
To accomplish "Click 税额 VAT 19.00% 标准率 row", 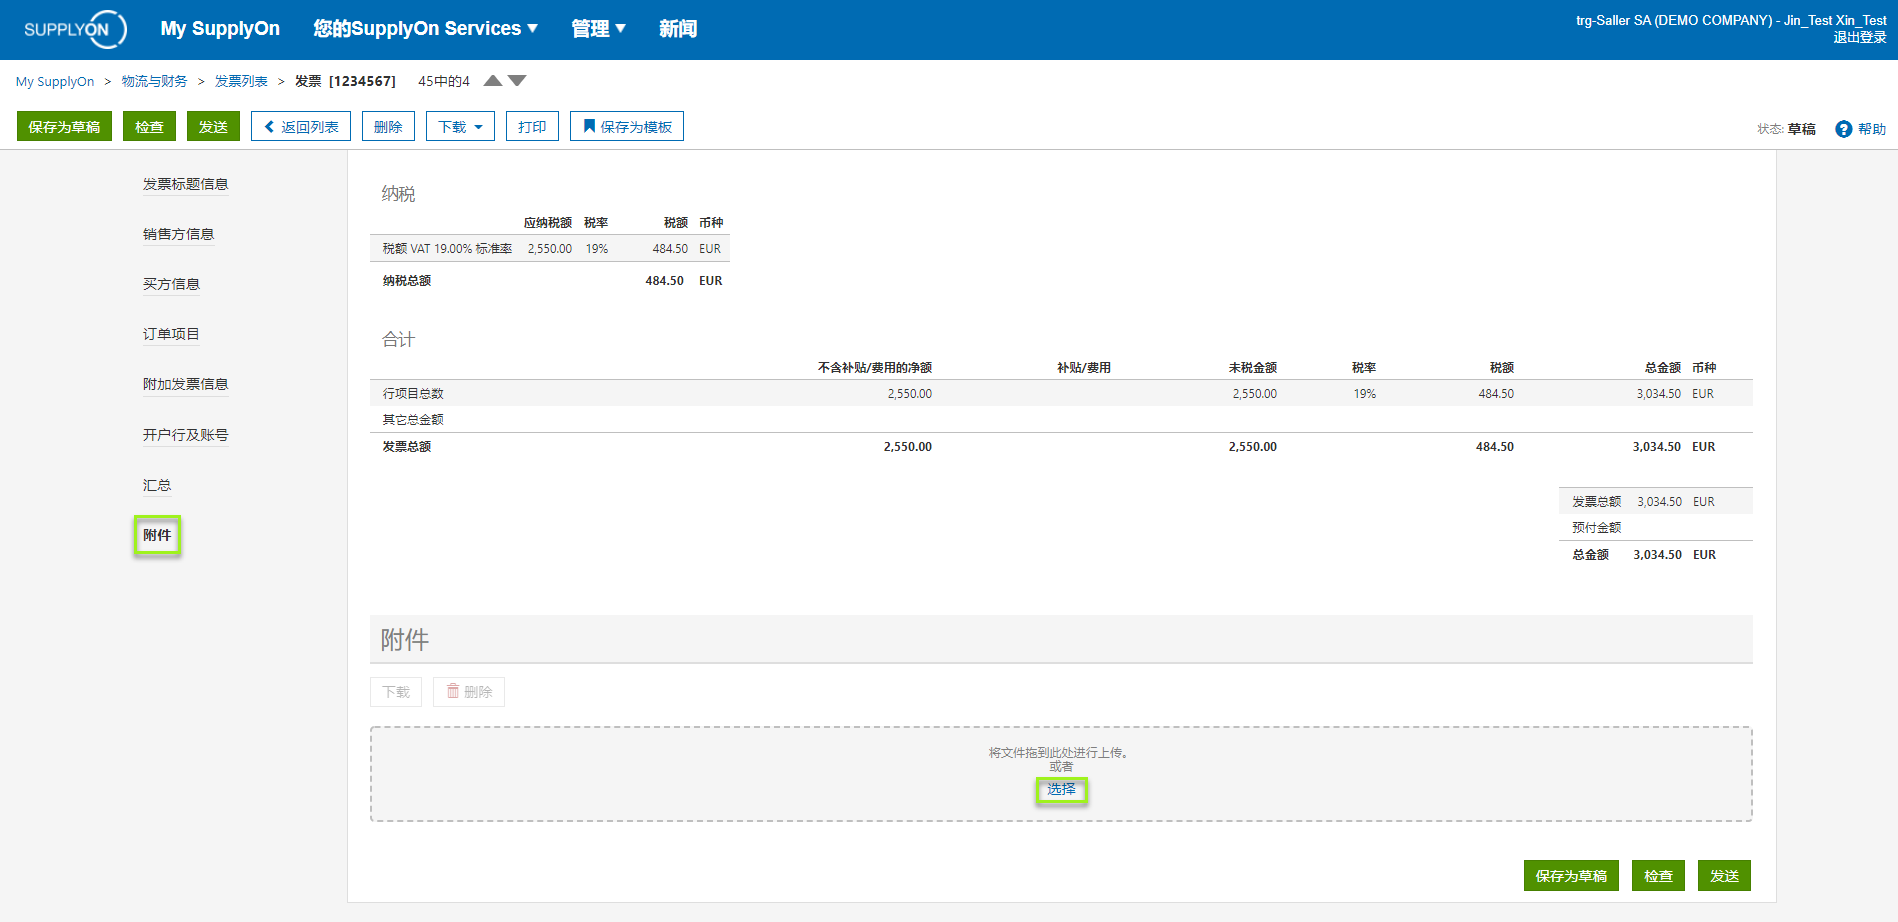I will point(550,249).
